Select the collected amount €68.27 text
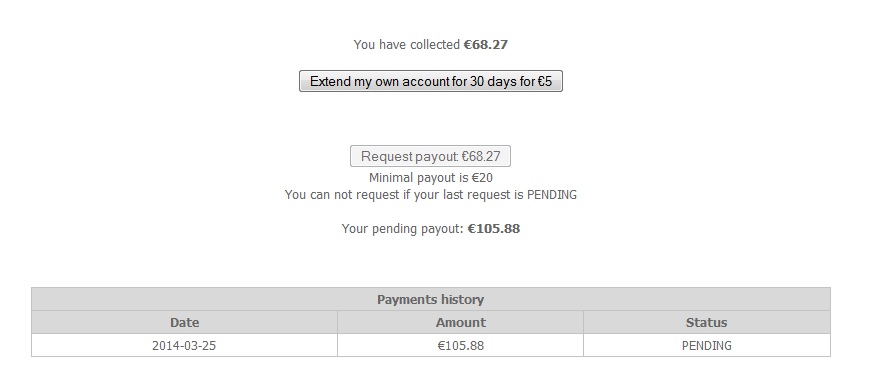873x380 pixels. point(486,45)
